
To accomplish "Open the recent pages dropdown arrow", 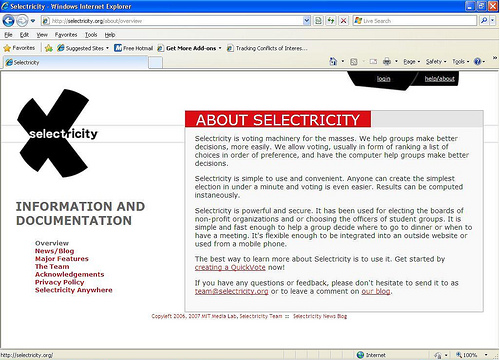I will 33,21.
